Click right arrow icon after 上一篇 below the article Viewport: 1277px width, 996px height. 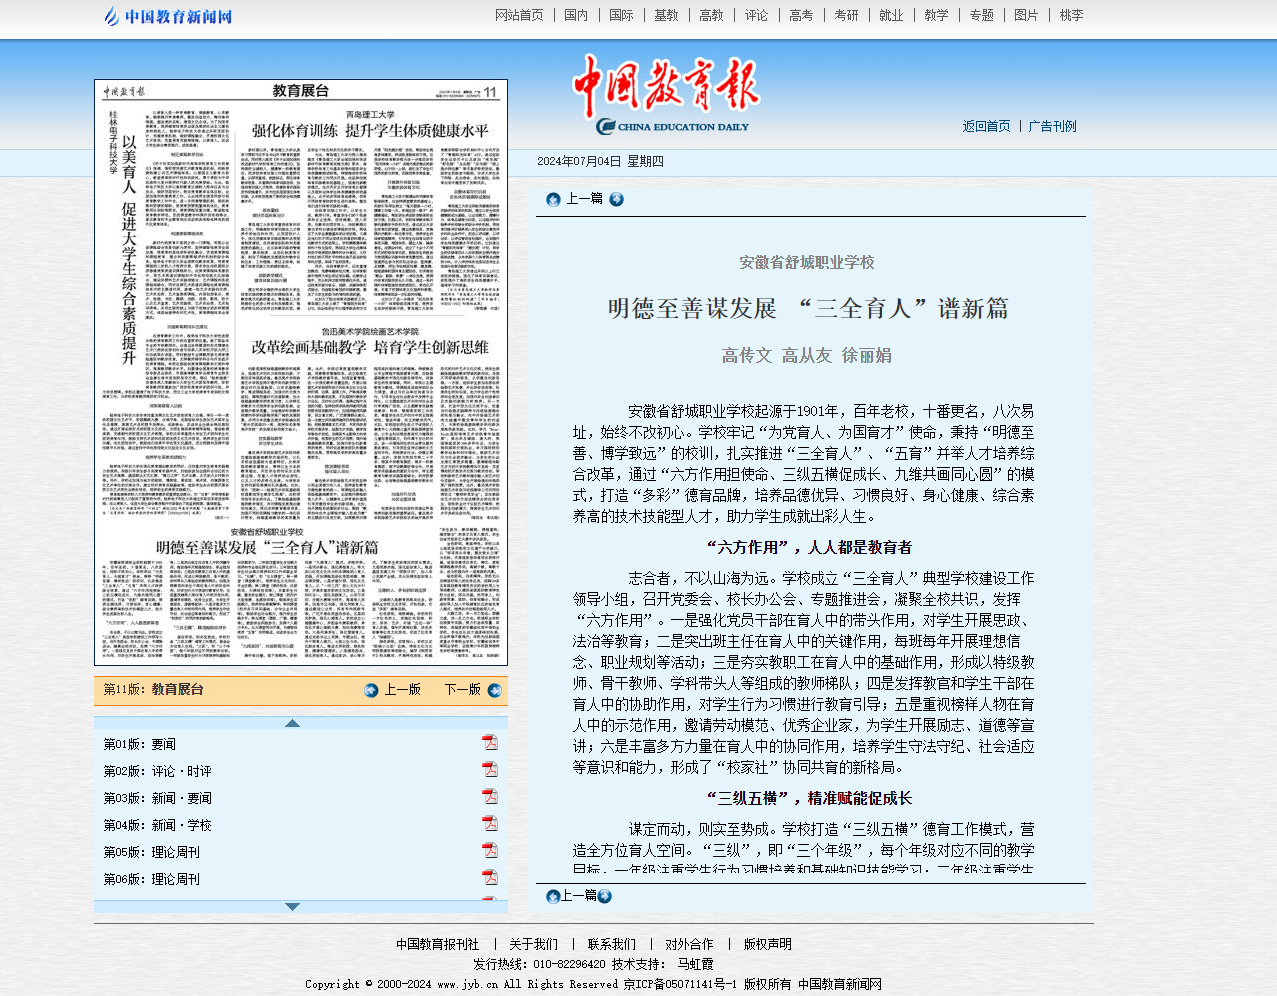click(x=604, y=896)
